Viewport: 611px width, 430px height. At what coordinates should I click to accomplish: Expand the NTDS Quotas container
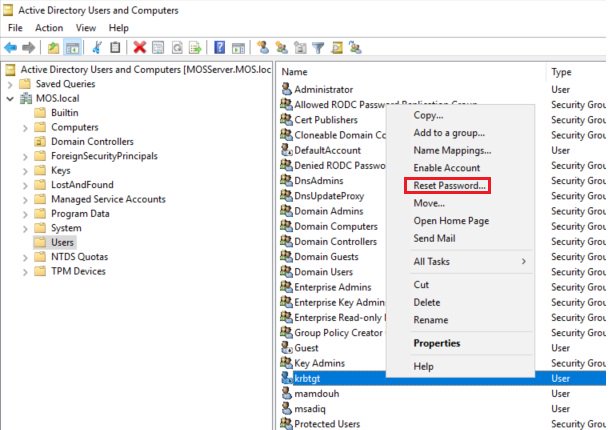[25, 257]
